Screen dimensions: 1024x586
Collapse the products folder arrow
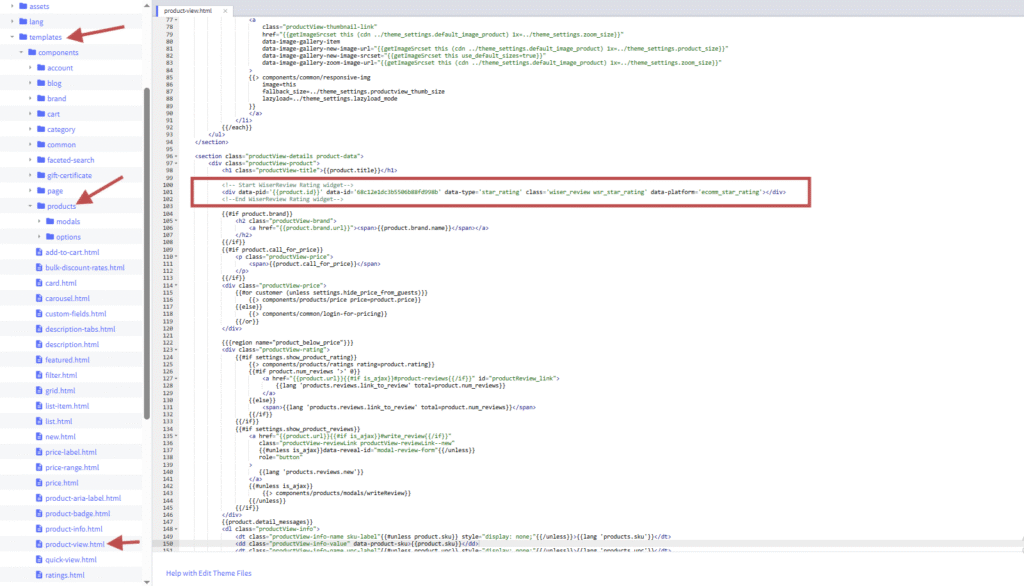click(x=30, y=206)
